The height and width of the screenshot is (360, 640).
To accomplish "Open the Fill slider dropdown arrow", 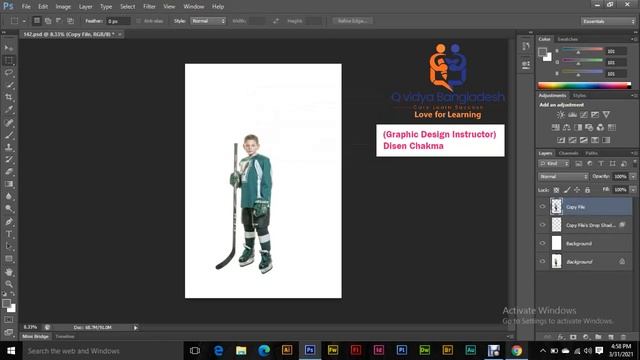I will click(633, 190).
